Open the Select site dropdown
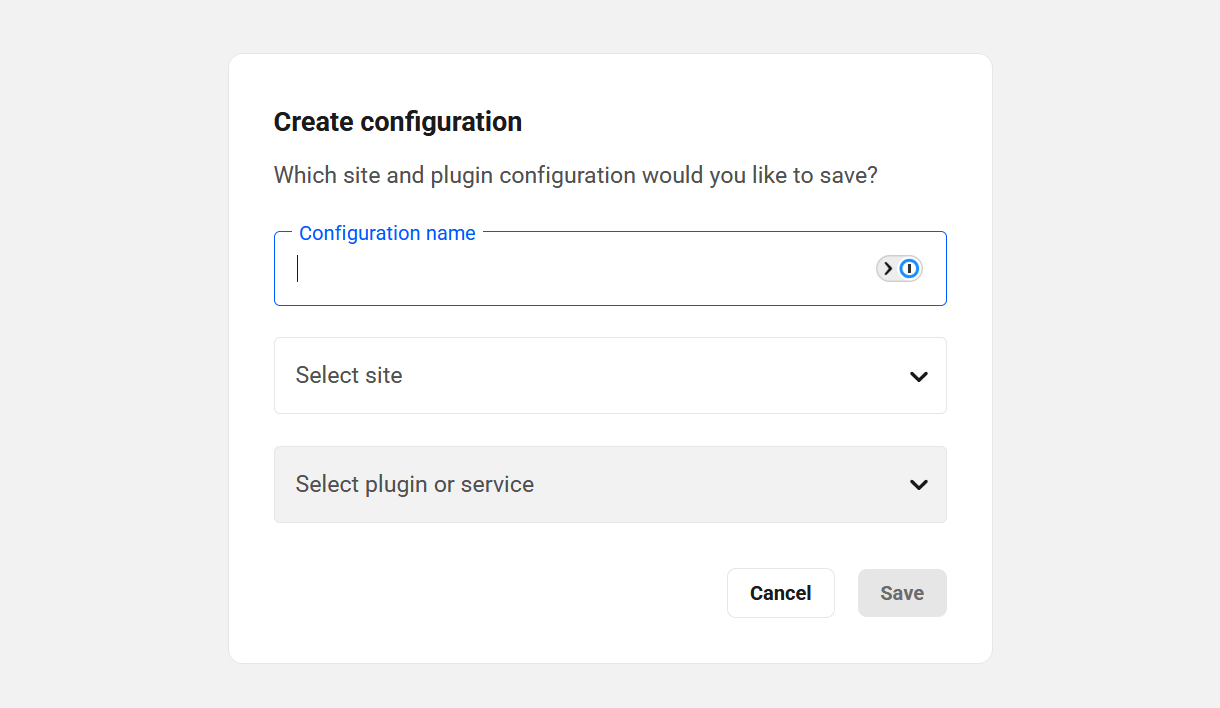The image size is (1220, 708). coord(610,375)
